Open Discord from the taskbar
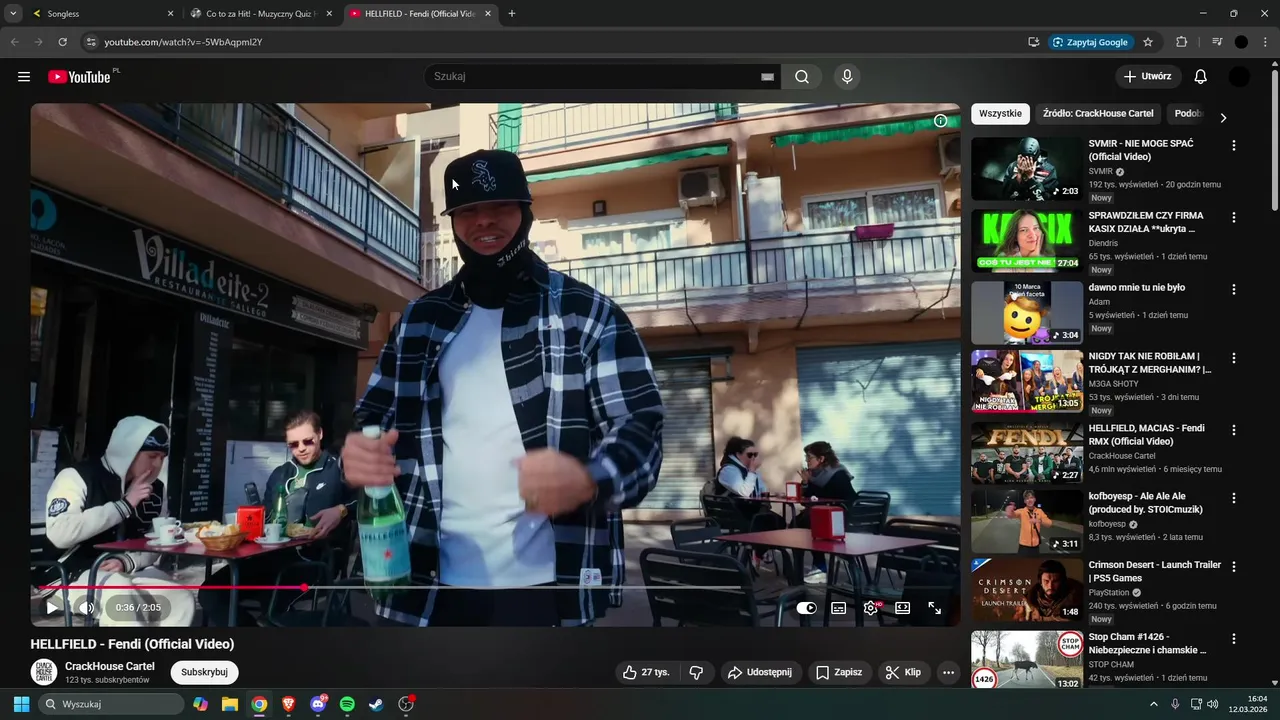This screenshot has width=1280, height=720. coord(318,704)
